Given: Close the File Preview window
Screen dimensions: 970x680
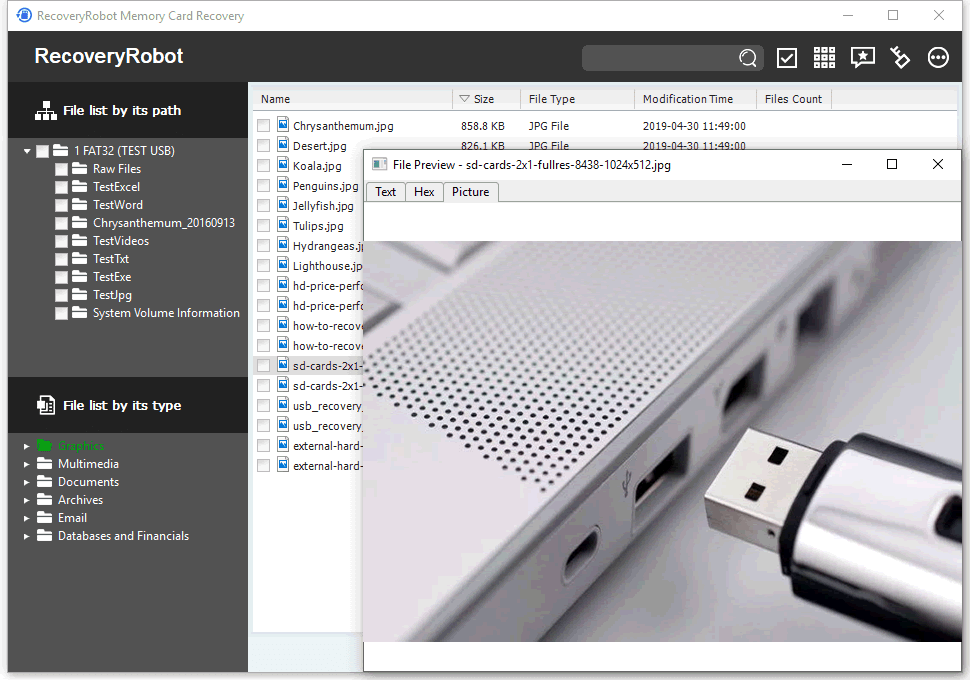Looking at the screenshot, I should [x=938, y=164].
